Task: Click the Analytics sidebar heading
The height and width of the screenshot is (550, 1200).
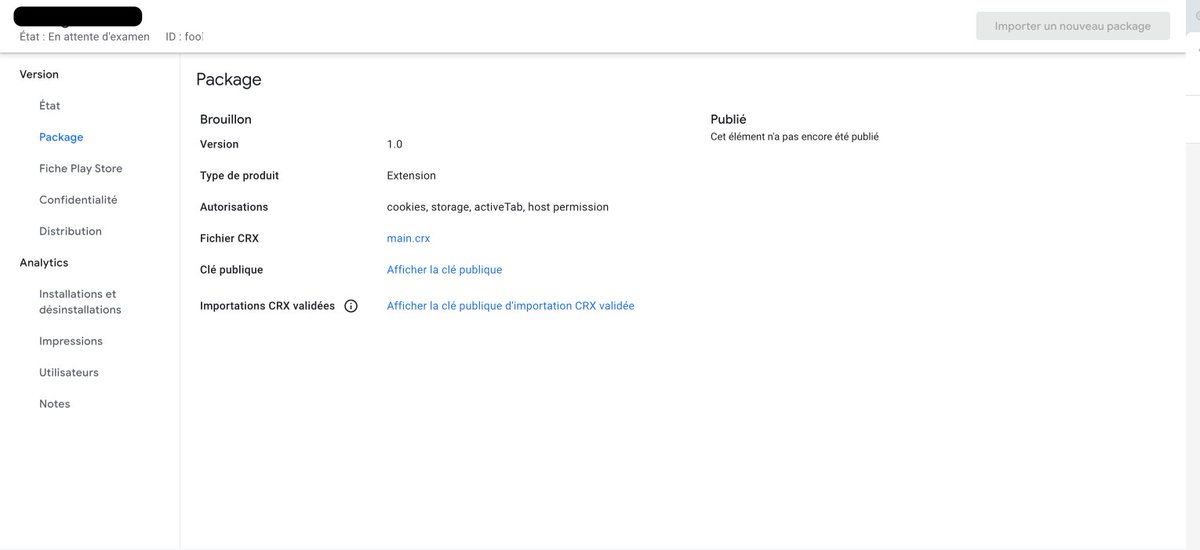Action: [44, 263]
